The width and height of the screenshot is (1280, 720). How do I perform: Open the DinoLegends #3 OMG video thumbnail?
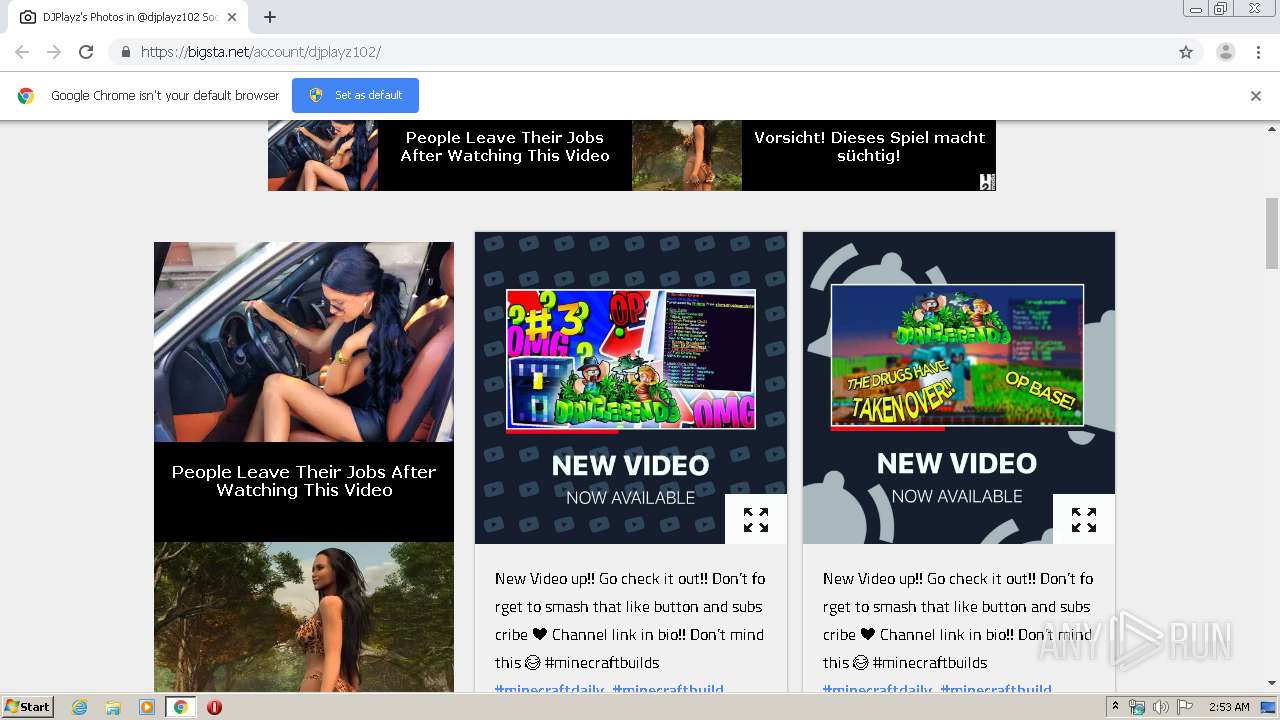point(631,359)
